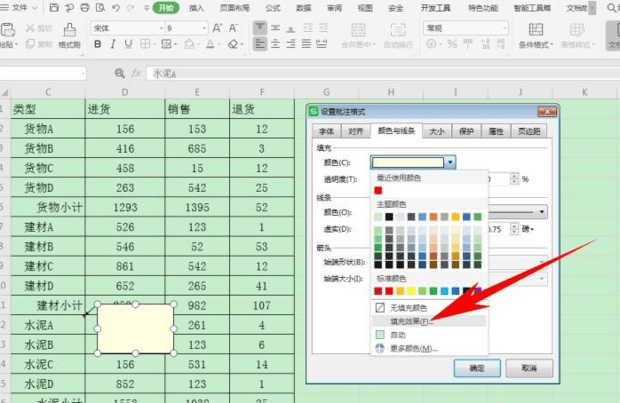The image size is (620, 403).
Task: Click the Print icon in quick access bar
Action: click(85, 8)
